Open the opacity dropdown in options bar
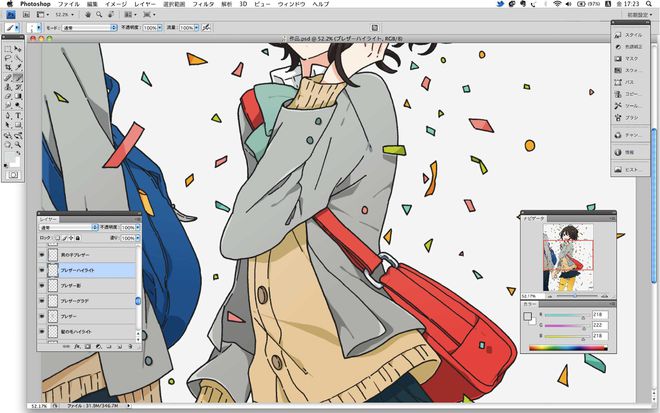Image resolution: width=660 pixels, height=413 pixels. coord(160,27)
